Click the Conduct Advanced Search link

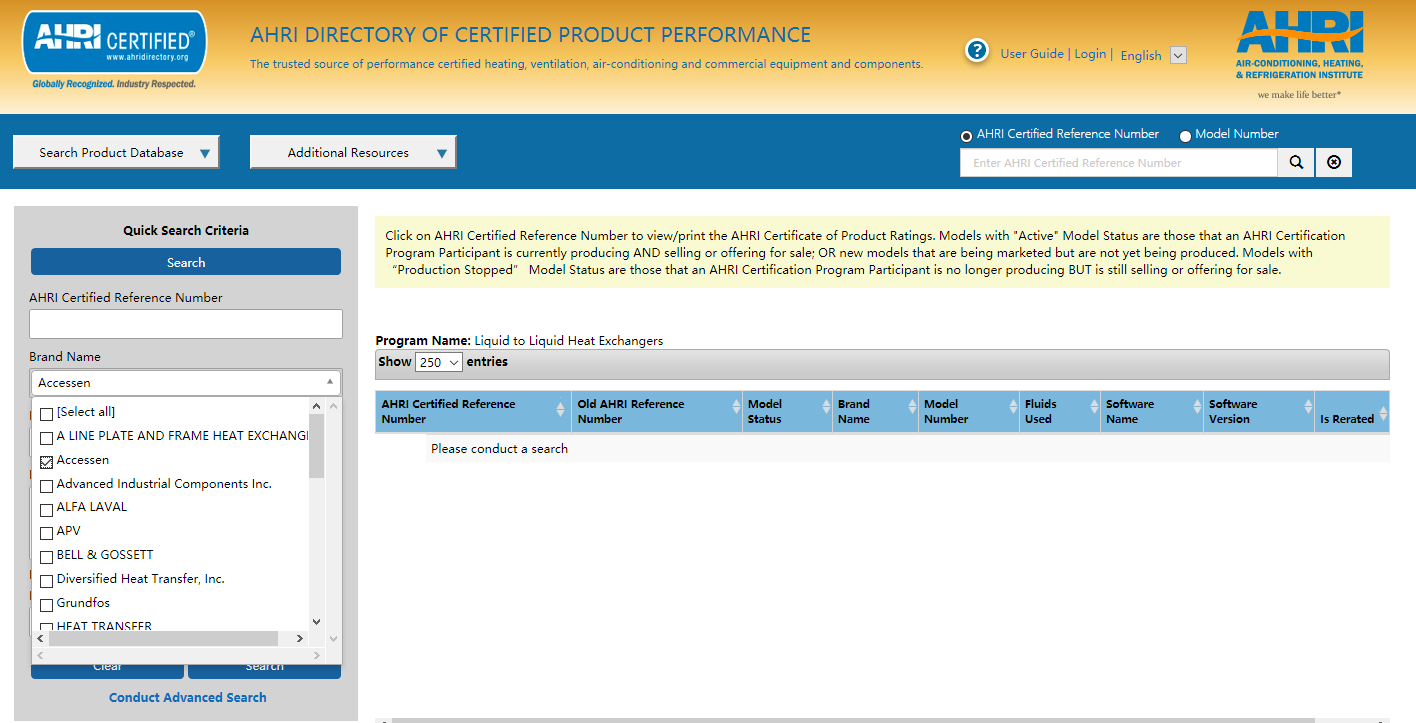pyautogui.click(x=187, y=697)
